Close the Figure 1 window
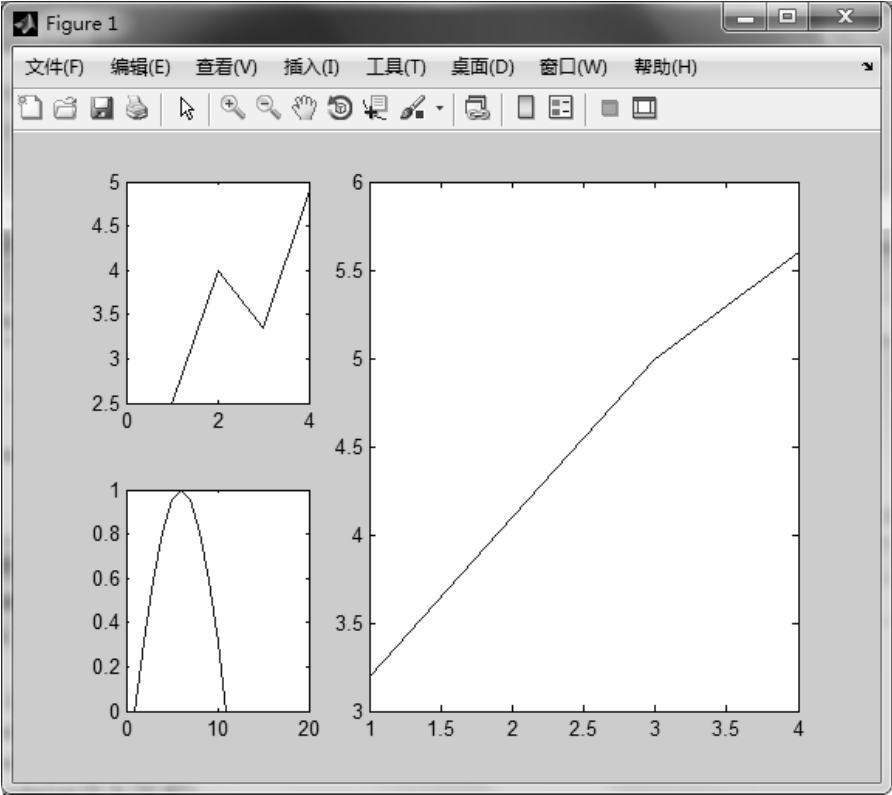Screen dimensions: 892x795 845,17
